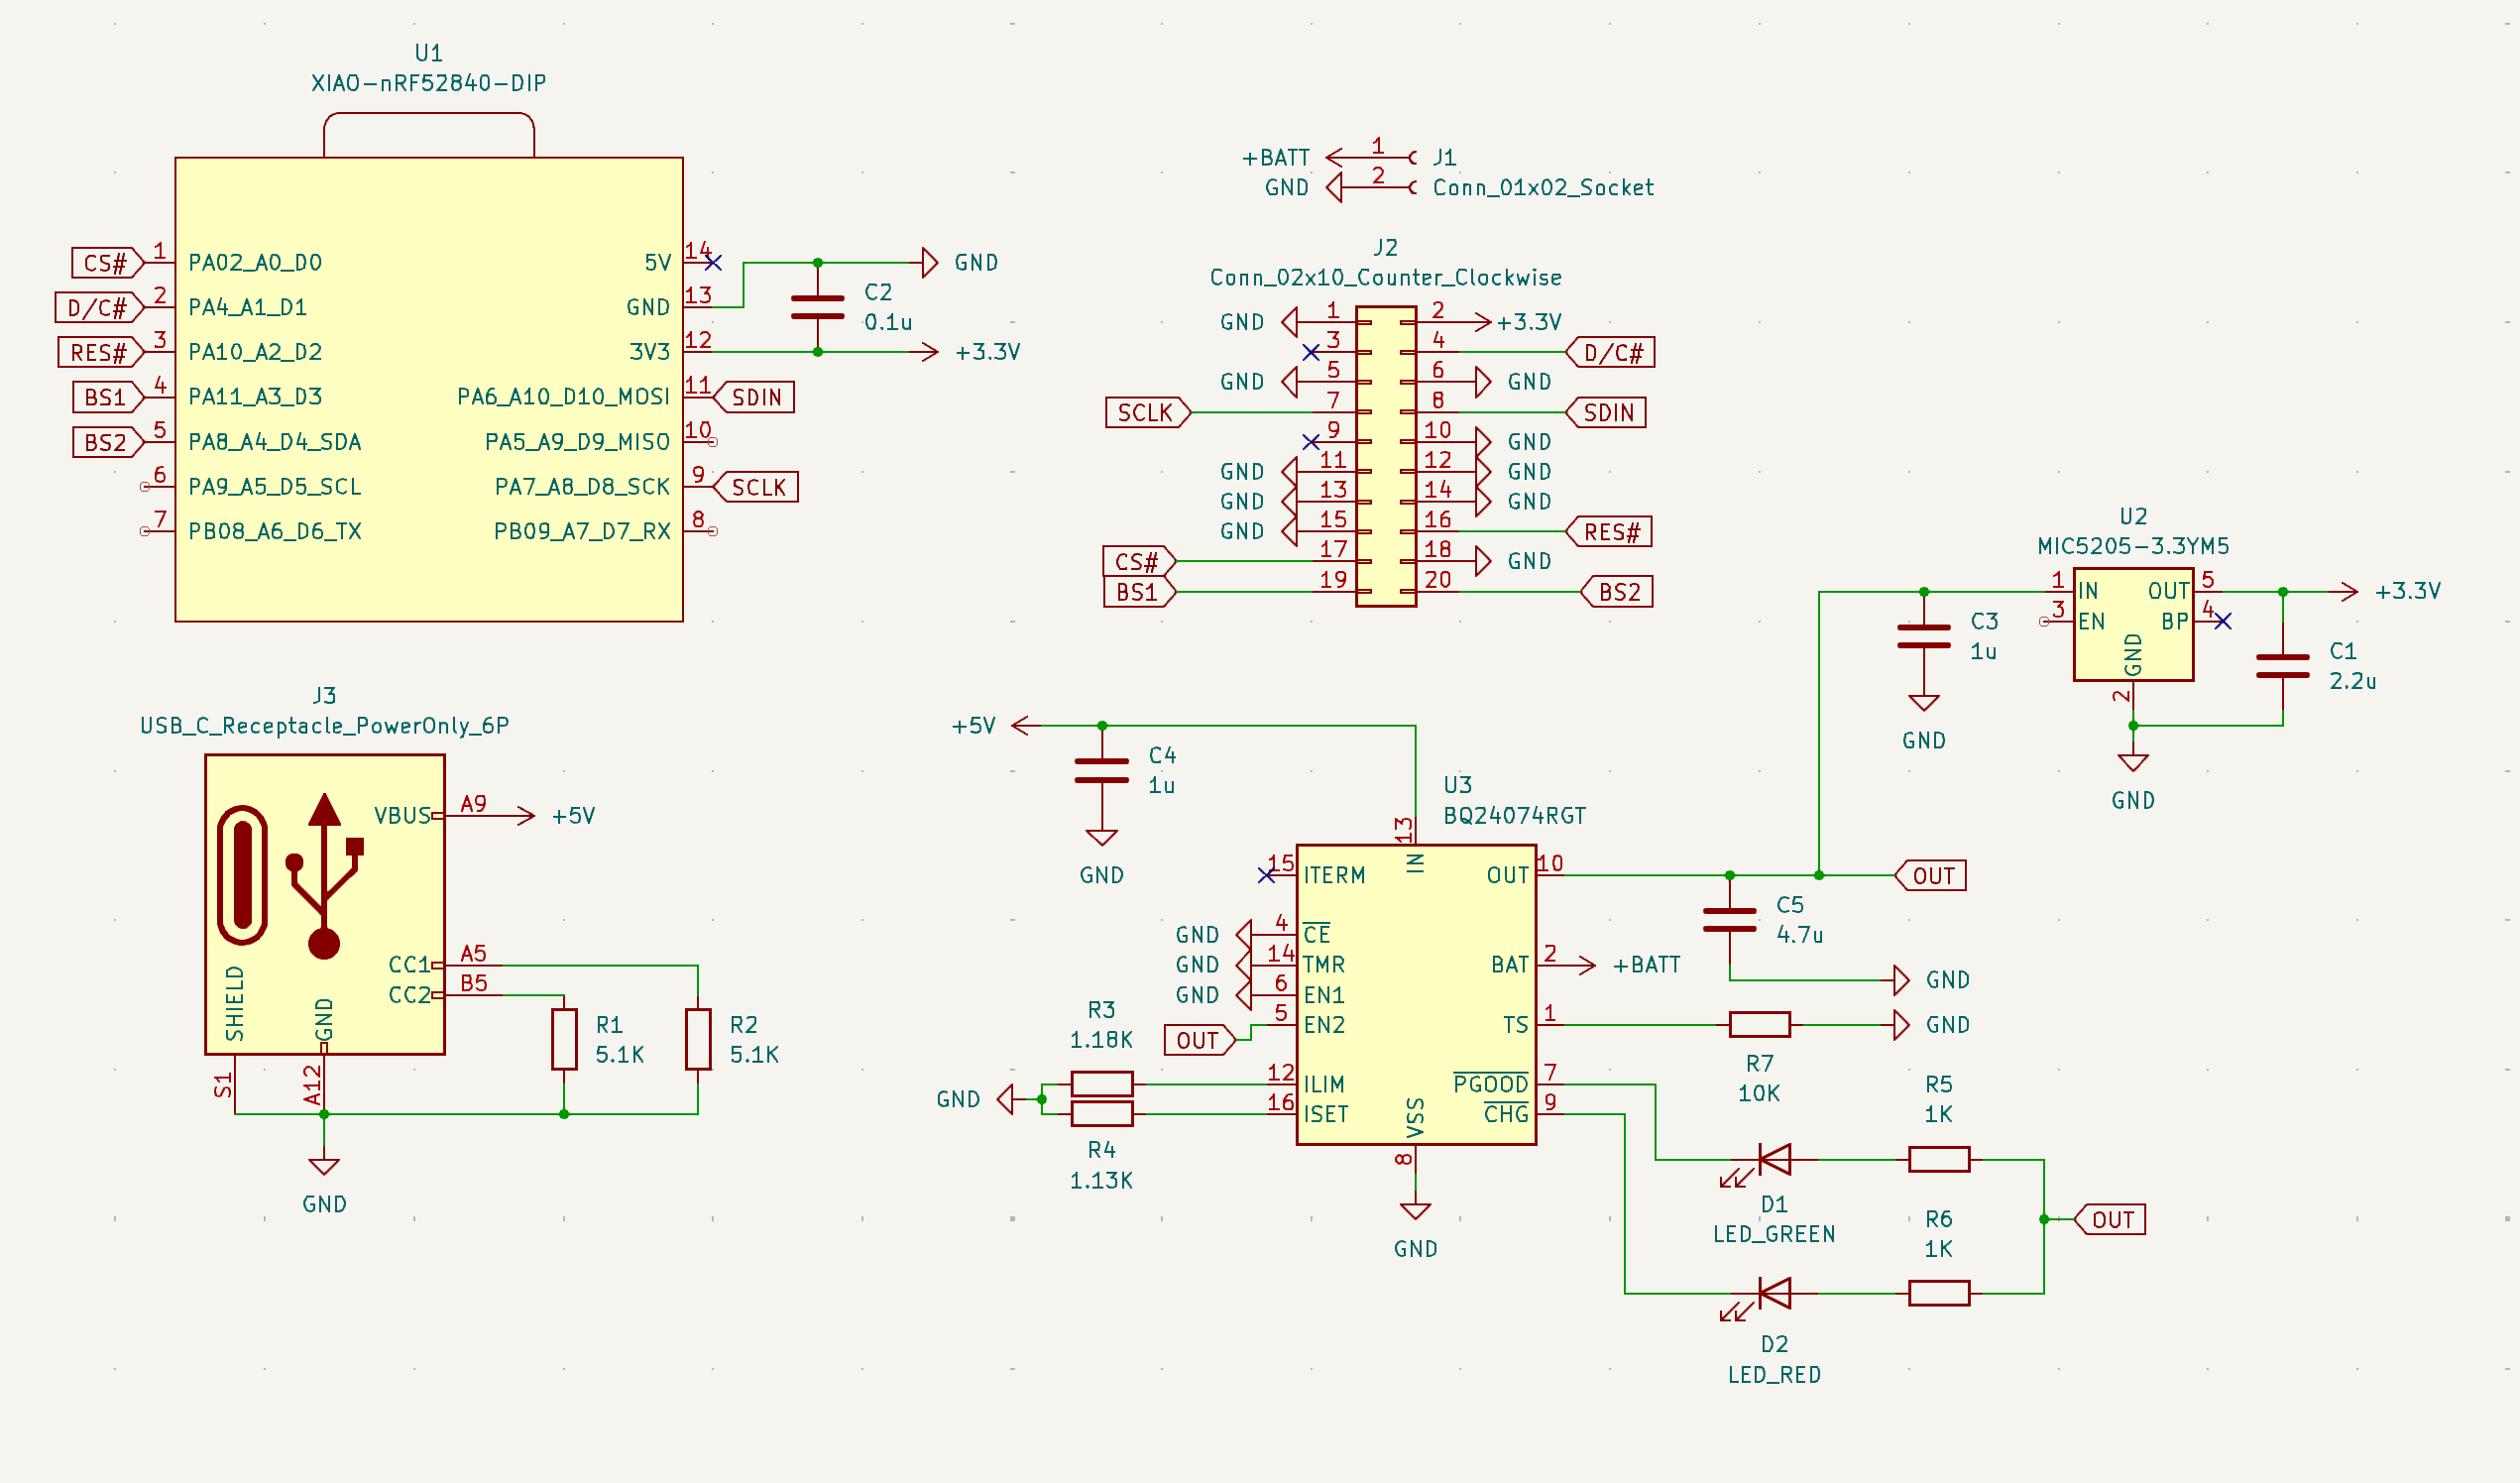Click the LED_GREEN value text
Screen dimensions: 2520x1483
tap(1774, 1234)
